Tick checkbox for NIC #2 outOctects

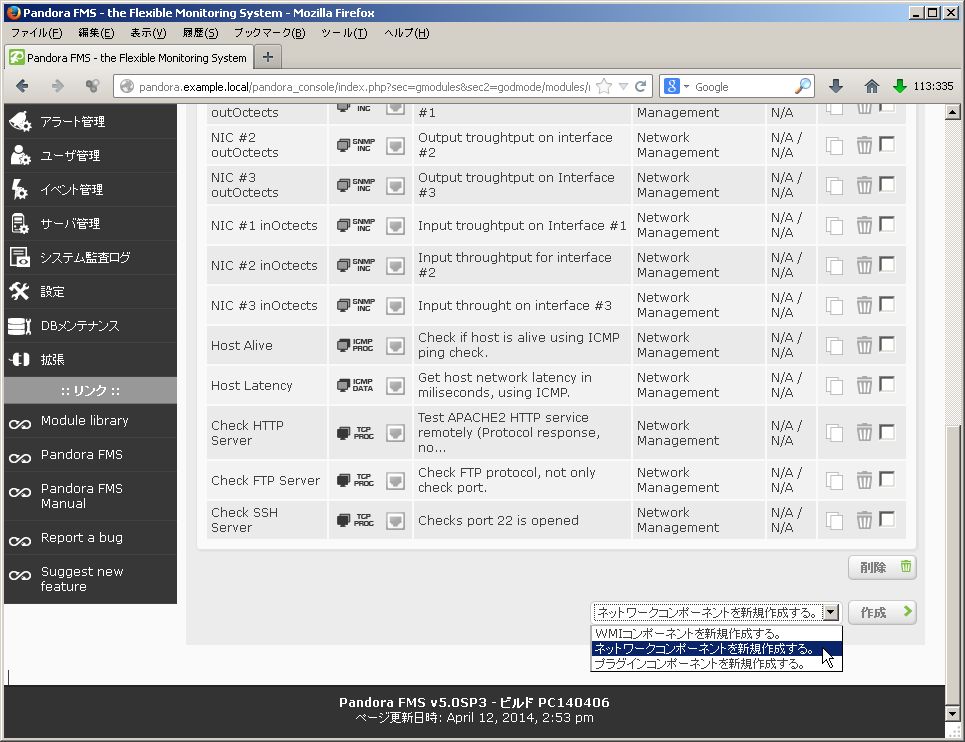(887, 144)
